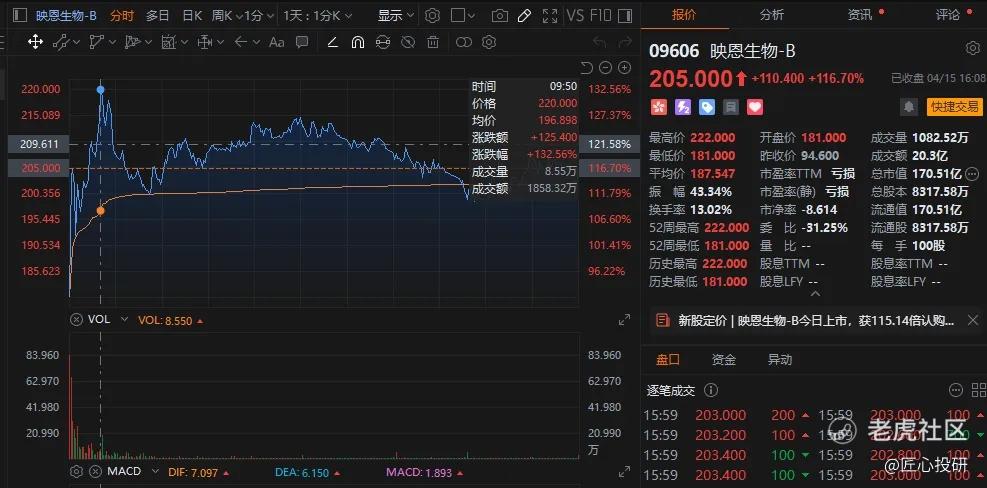Select the crosshair move cursor tool

[x=35, y=42]
